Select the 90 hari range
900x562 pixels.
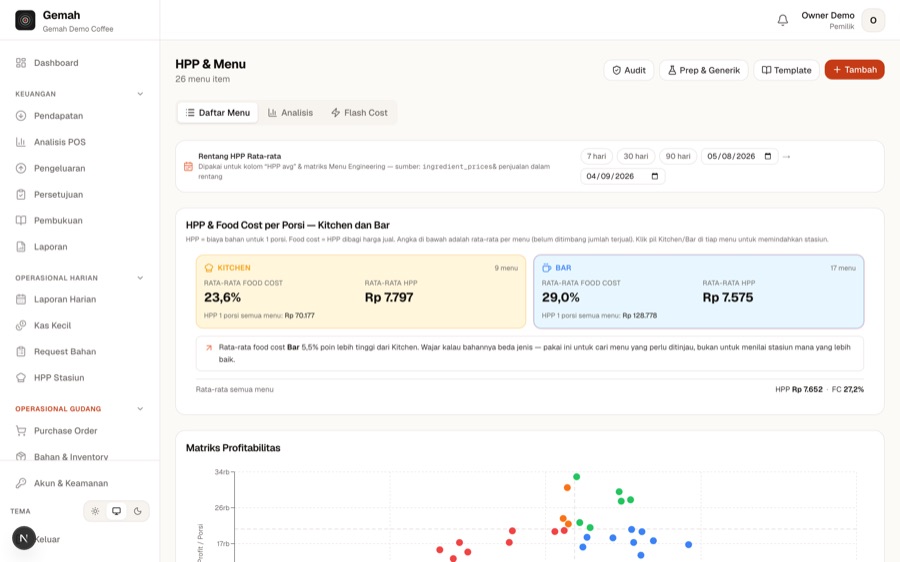[x=678, y=156]
